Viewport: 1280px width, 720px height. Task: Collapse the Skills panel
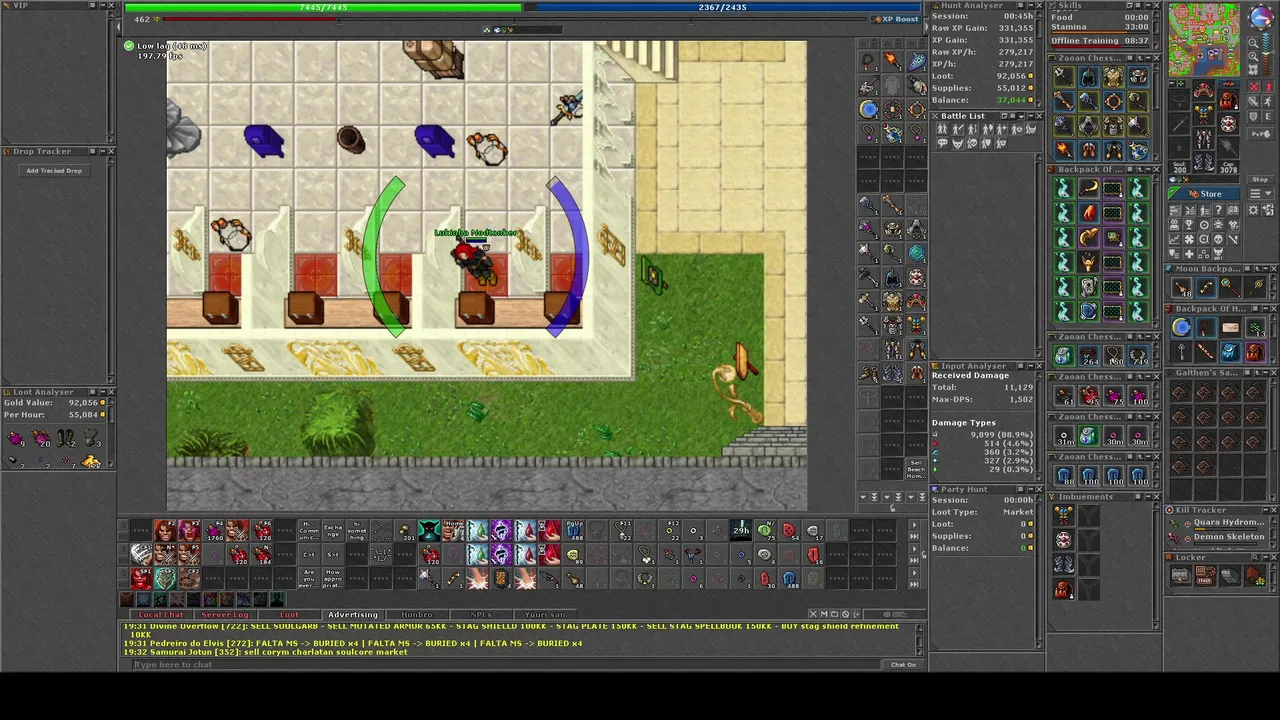1148,5
